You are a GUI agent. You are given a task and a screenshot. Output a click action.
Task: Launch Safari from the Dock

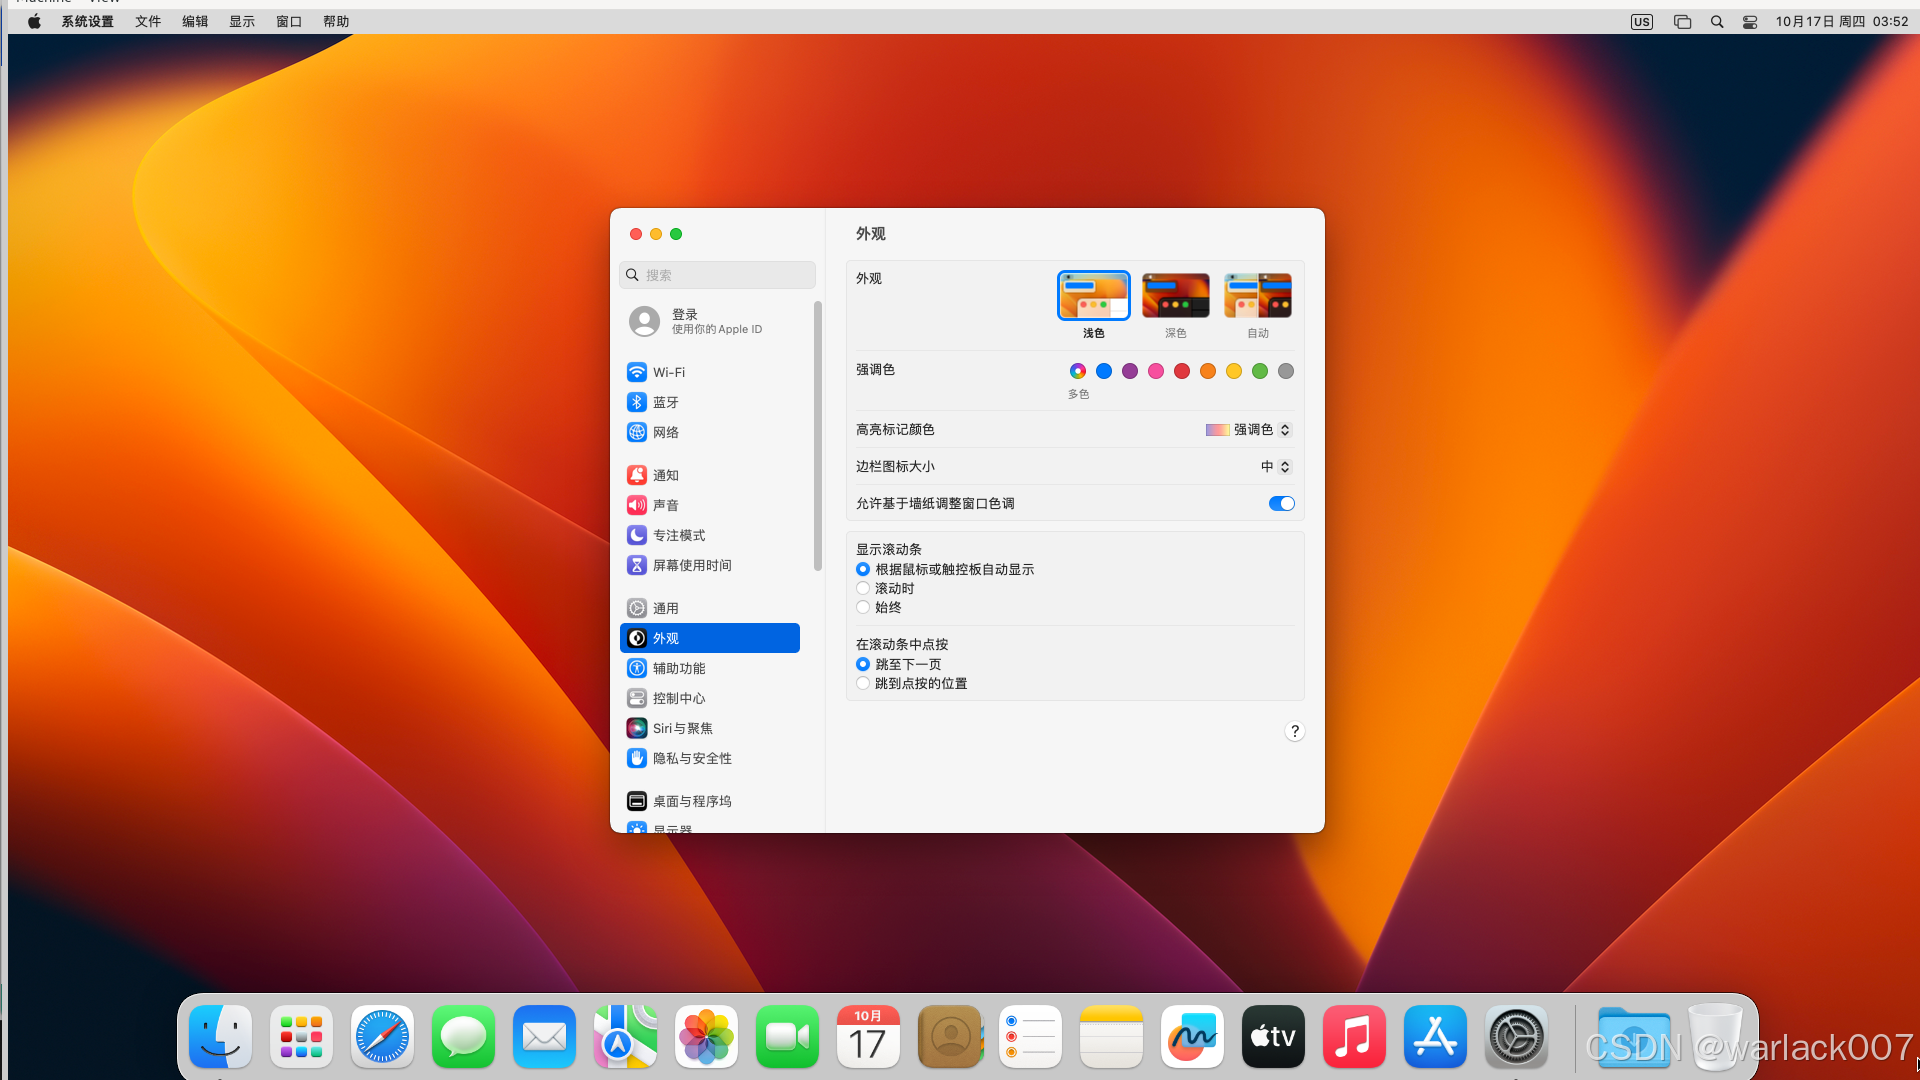[382, 1037]
